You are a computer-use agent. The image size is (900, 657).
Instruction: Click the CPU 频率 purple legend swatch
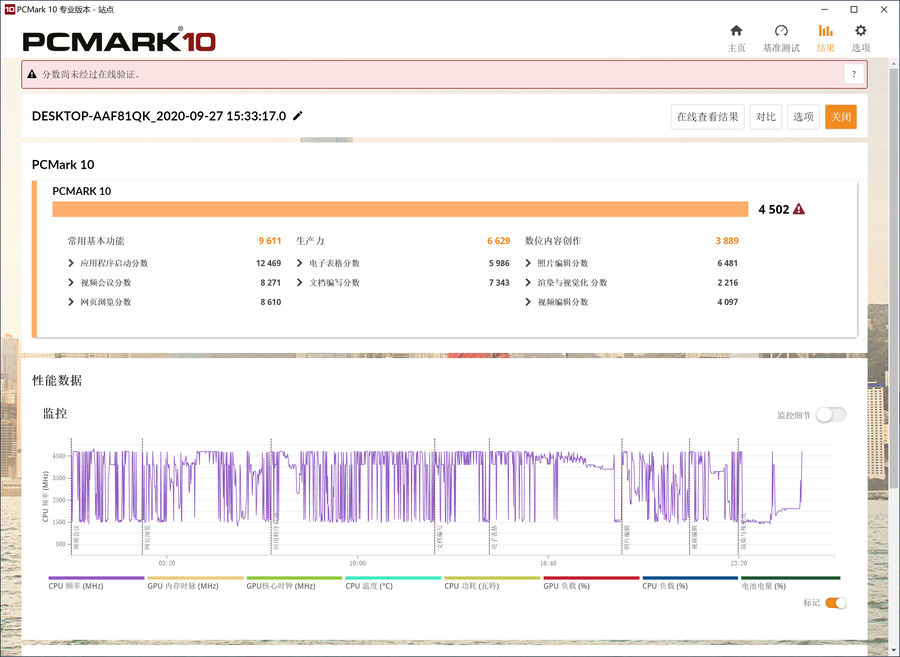pyautogui.click(x=96, y=578)
